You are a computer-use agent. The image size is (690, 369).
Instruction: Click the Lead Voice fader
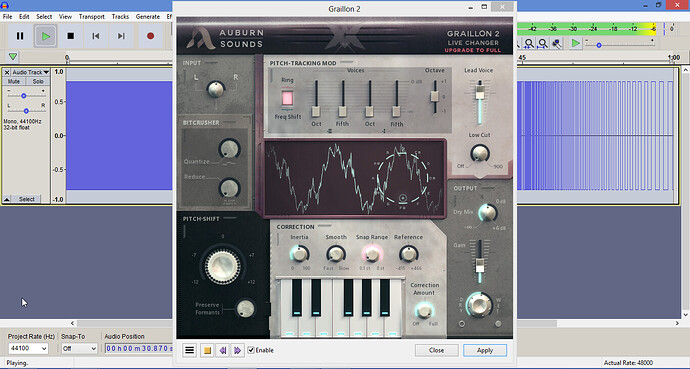pos(480,91)
